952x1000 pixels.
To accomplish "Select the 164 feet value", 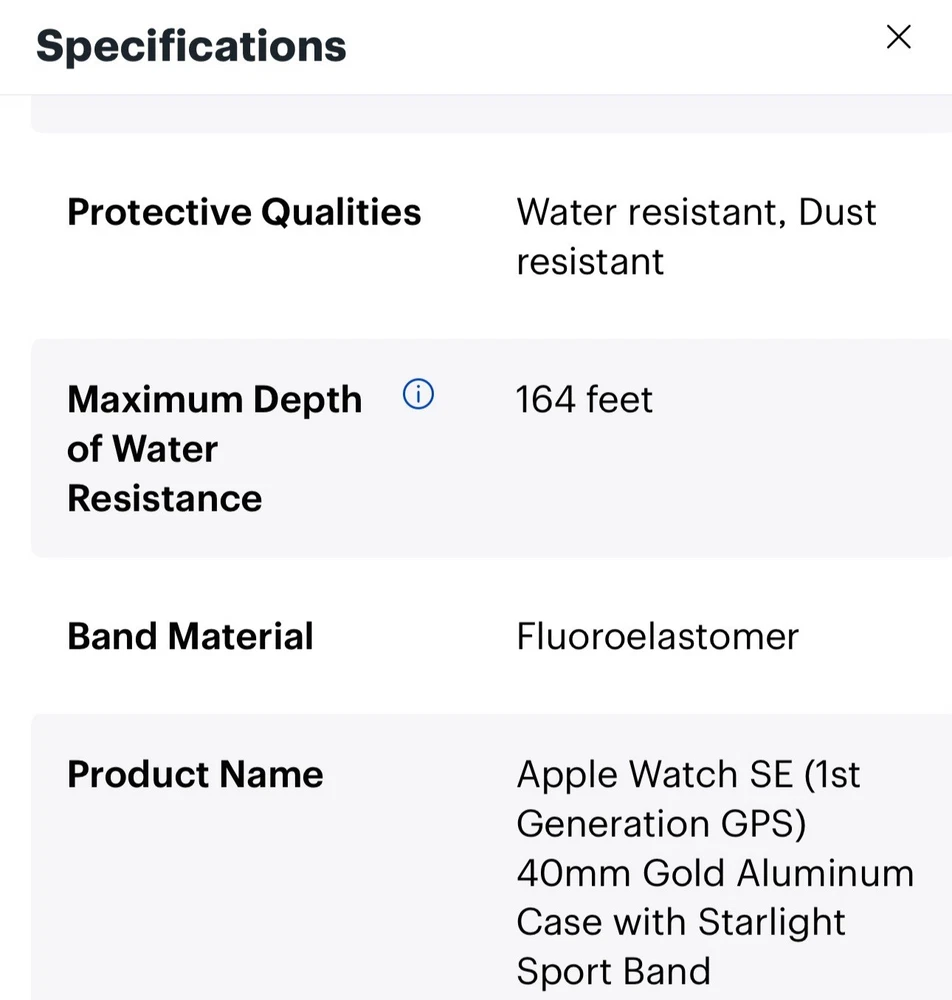I will tap(584, 400).
